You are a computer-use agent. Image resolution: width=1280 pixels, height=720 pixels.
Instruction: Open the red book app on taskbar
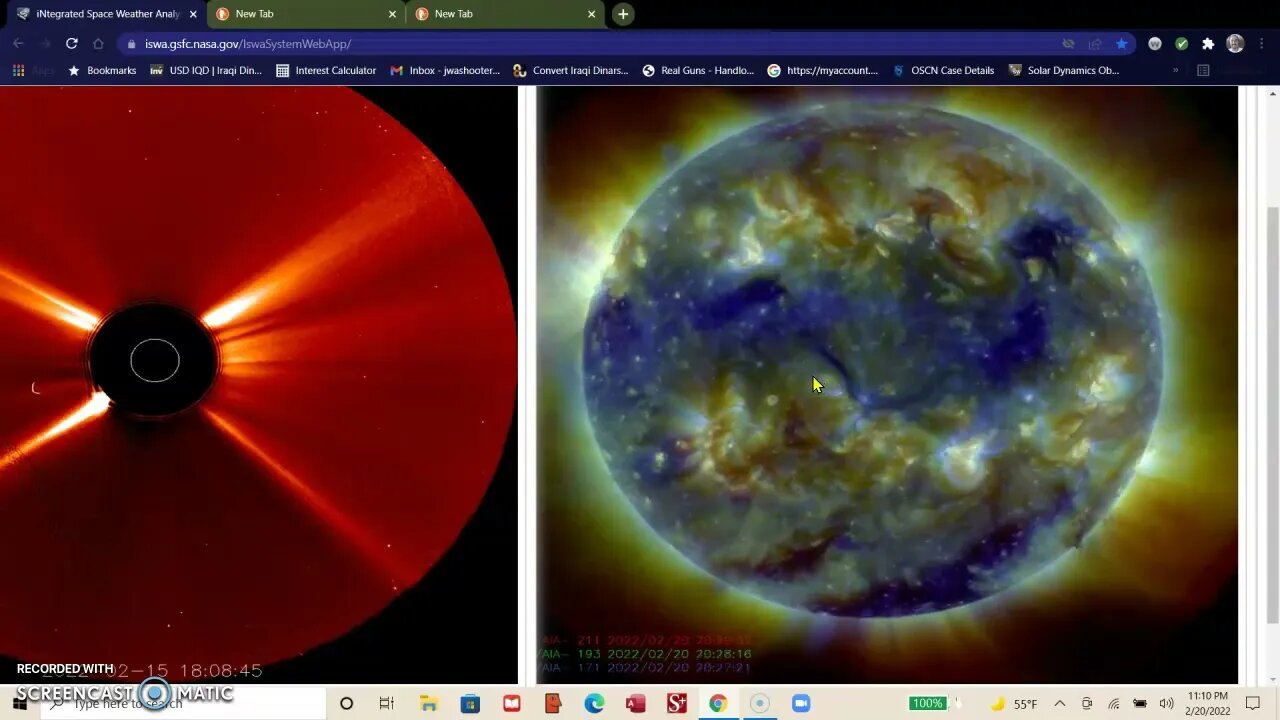tap(511, 703)
